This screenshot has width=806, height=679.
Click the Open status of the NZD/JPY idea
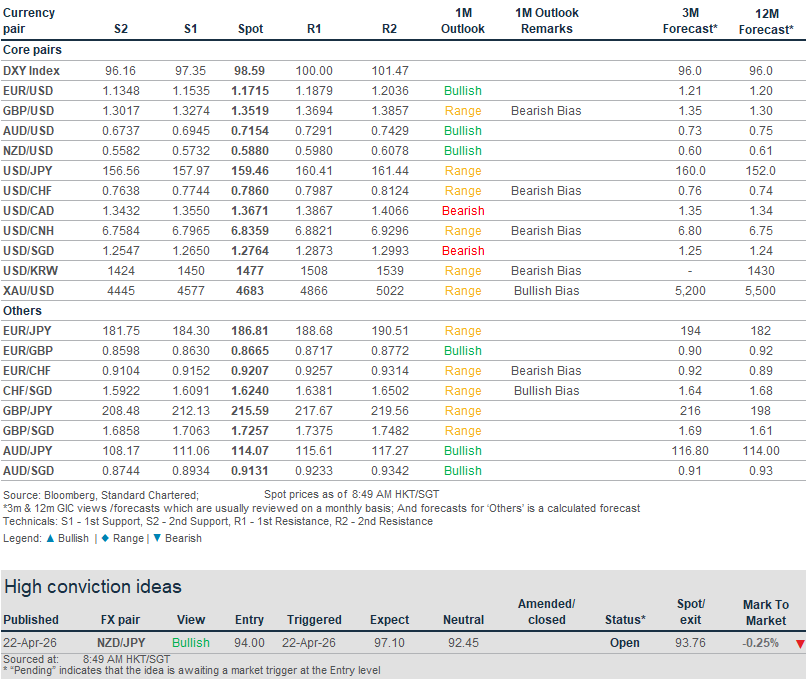click(625, 643)
